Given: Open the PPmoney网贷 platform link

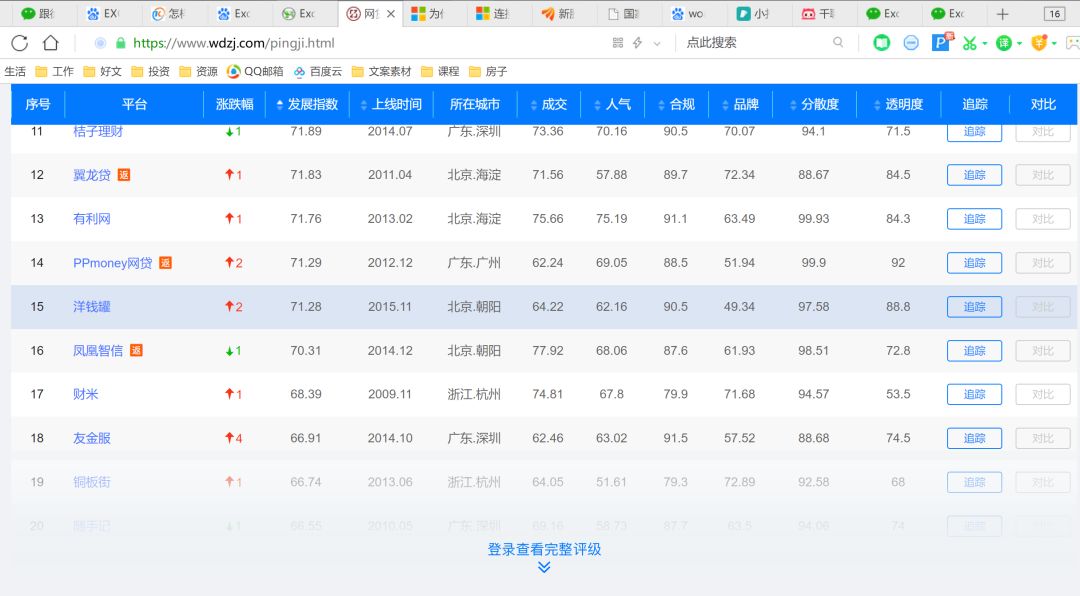Looking at the screenshot, I should click(x=112, y=263).
